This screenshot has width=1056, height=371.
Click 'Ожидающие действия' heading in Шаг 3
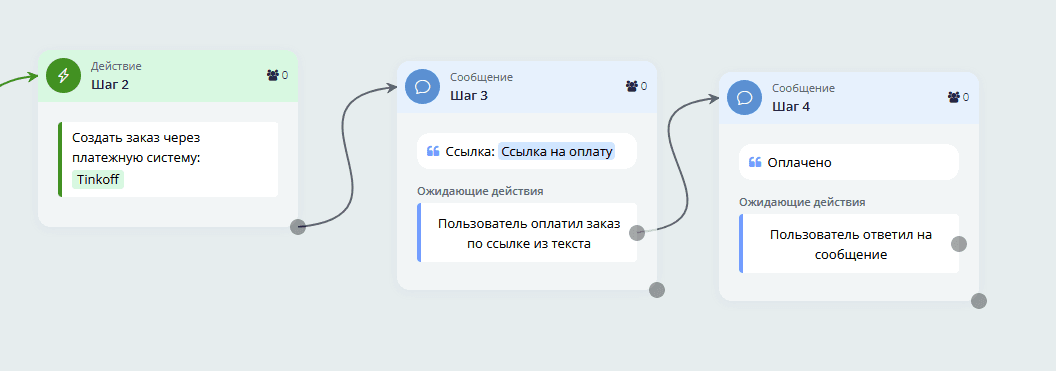tap(480, 191)
